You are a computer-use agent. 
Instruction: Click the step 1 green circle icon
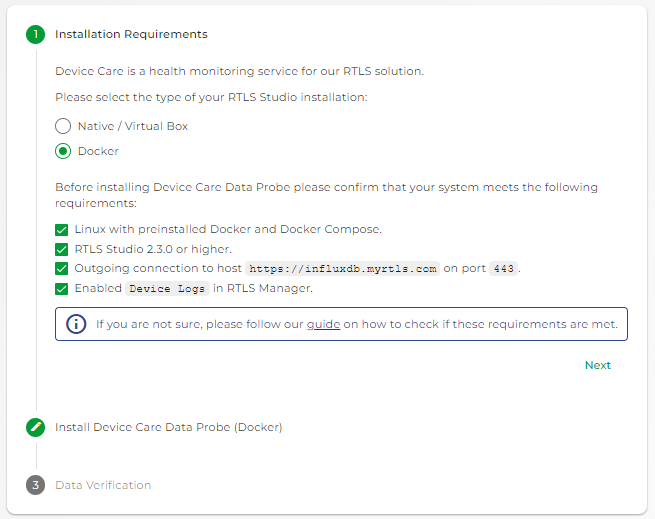click(36, 34)
